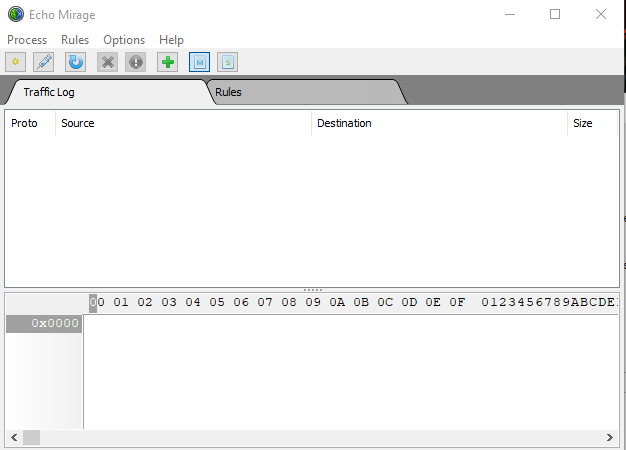This screenshot has height=450, width=626.
Task: Open the Options menu
Action: click(x=124, y=40)
